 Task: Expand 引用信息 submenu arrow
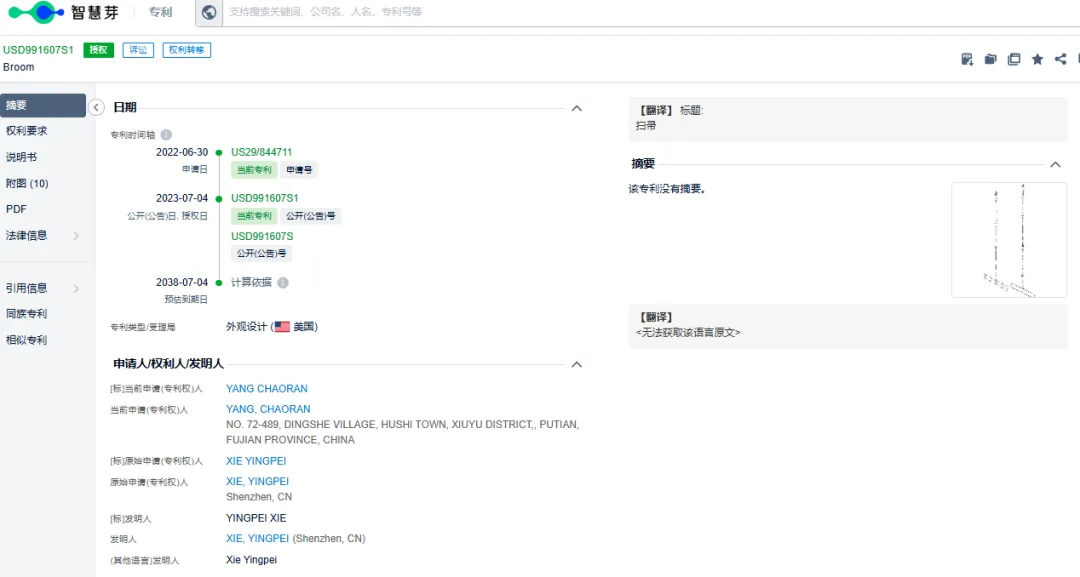pos(76,288)
